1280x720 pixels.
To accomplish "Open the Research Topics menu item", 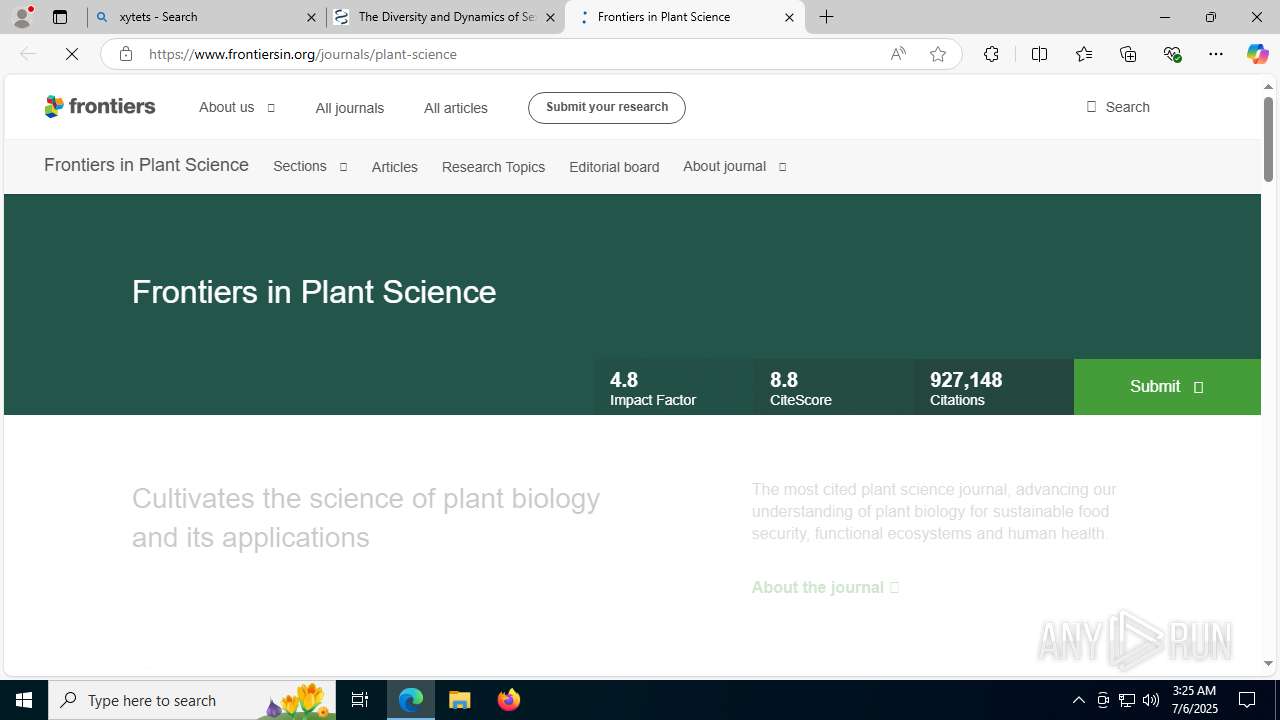I will tap(493, 167).
